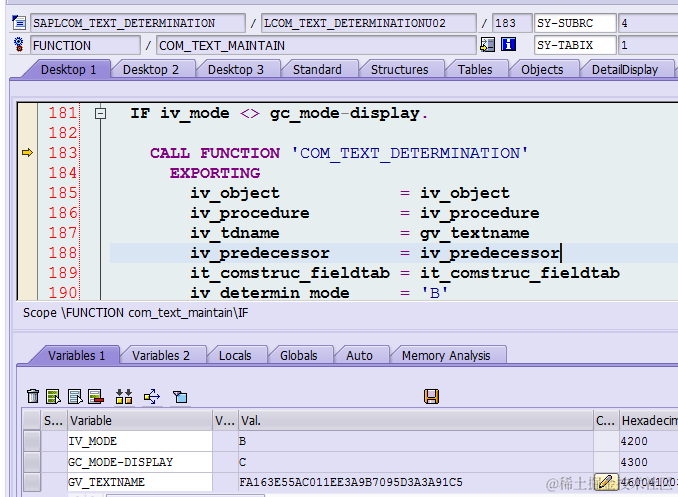Click the function module gear icon

point(19,45)
